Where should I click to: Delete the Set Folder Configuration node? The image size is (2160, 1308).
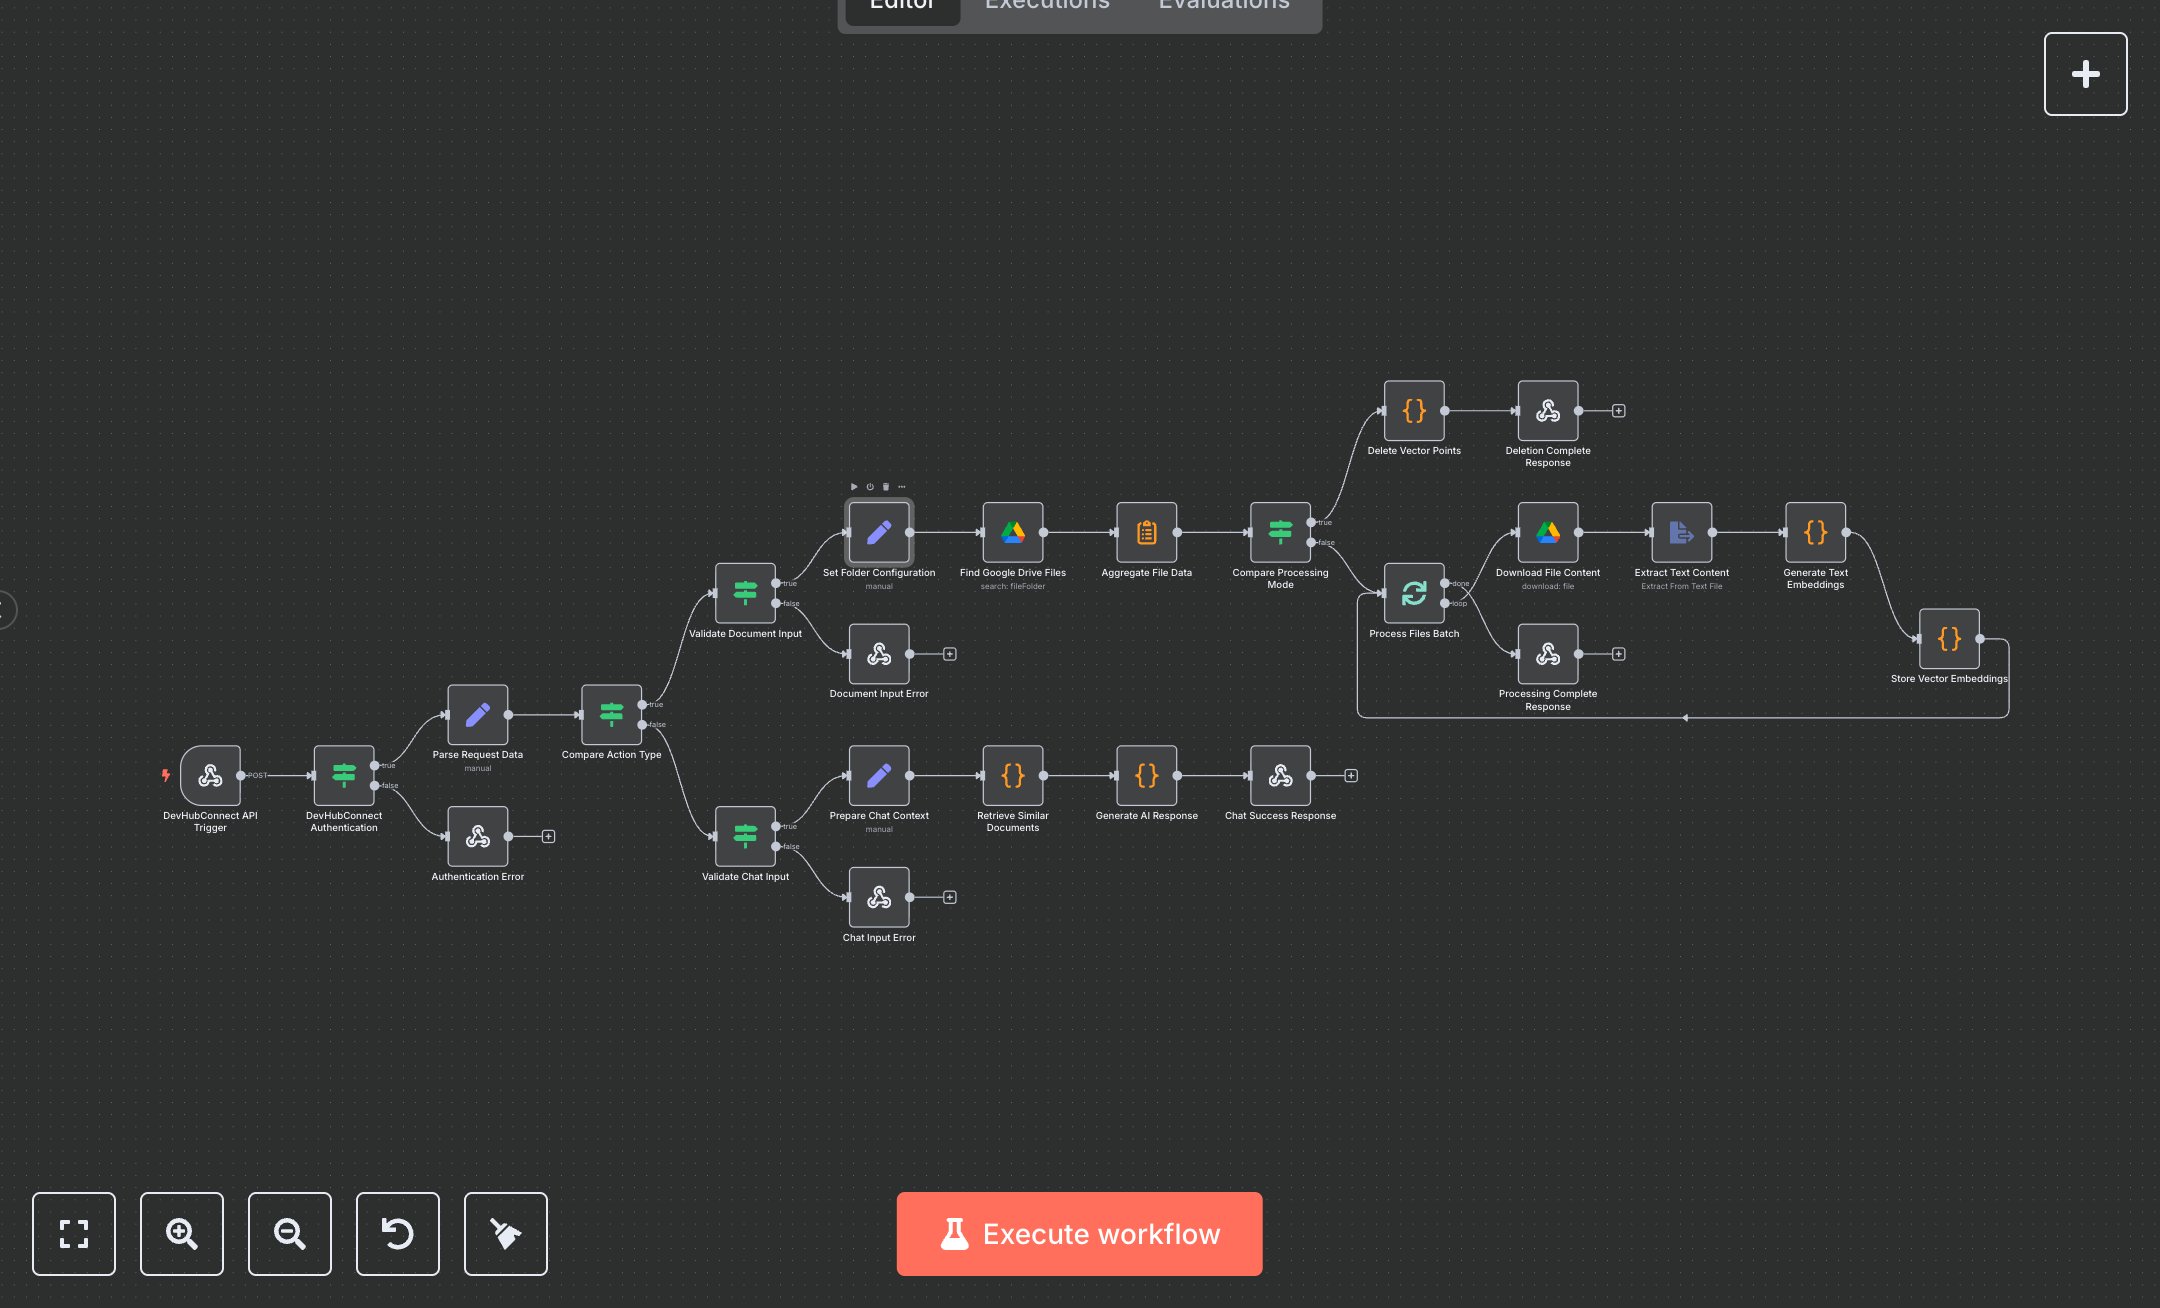tap(886, 487)
